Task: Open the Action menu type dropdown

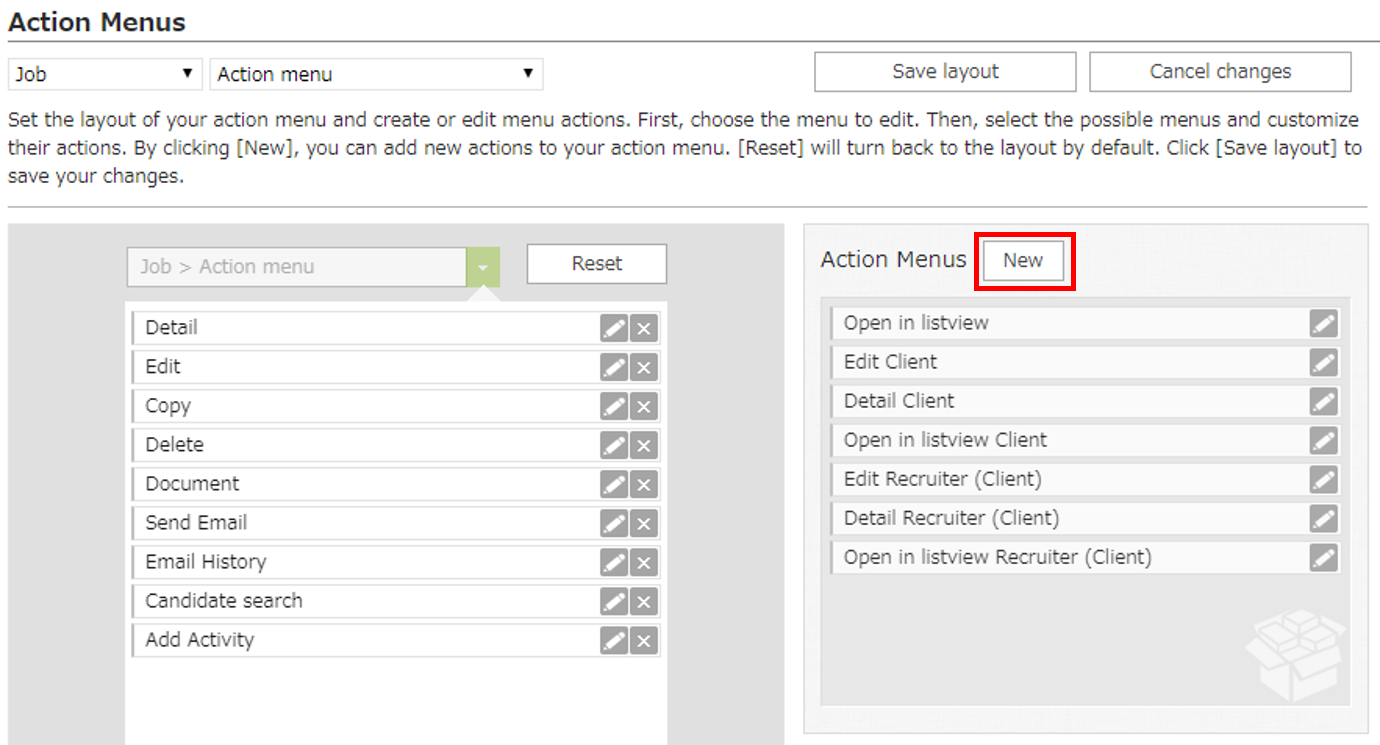Action: pos(375,73)
